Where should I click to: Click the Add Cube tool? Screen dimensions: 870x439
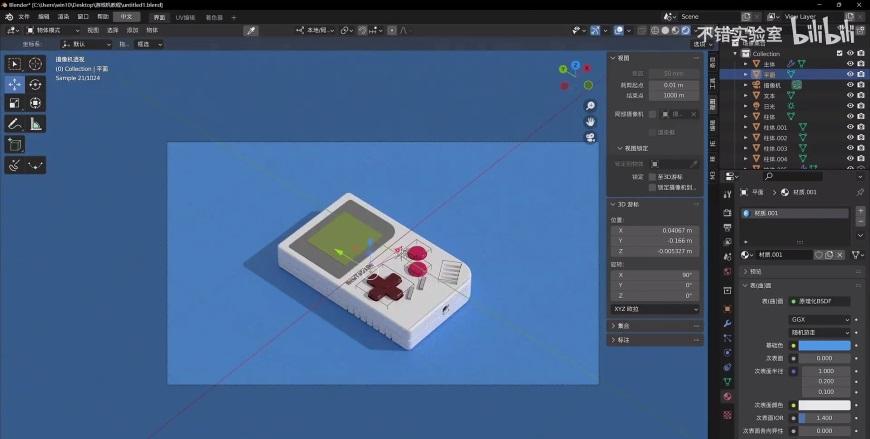tap(15, 145)
